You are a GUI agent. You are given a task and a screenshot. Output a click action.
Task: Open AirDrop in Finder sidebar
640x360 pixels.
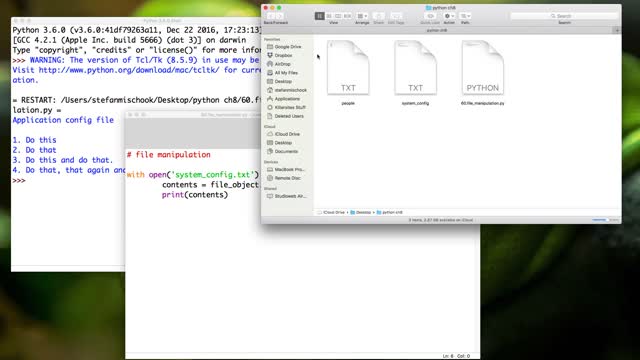[282, 64]
